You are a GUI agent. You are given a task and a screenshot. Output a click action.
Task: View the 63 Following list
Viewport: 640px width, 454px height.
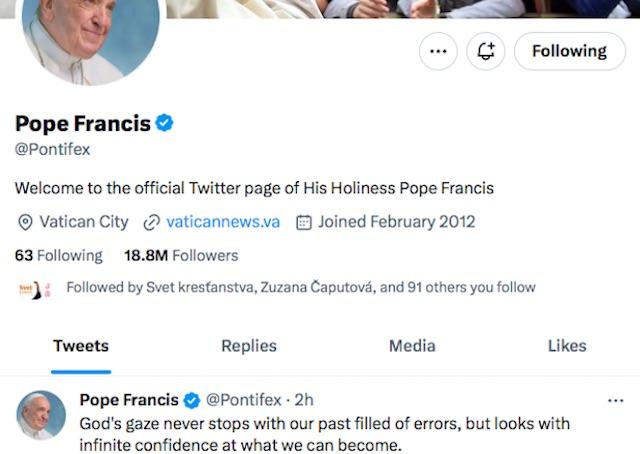[58, 255]
